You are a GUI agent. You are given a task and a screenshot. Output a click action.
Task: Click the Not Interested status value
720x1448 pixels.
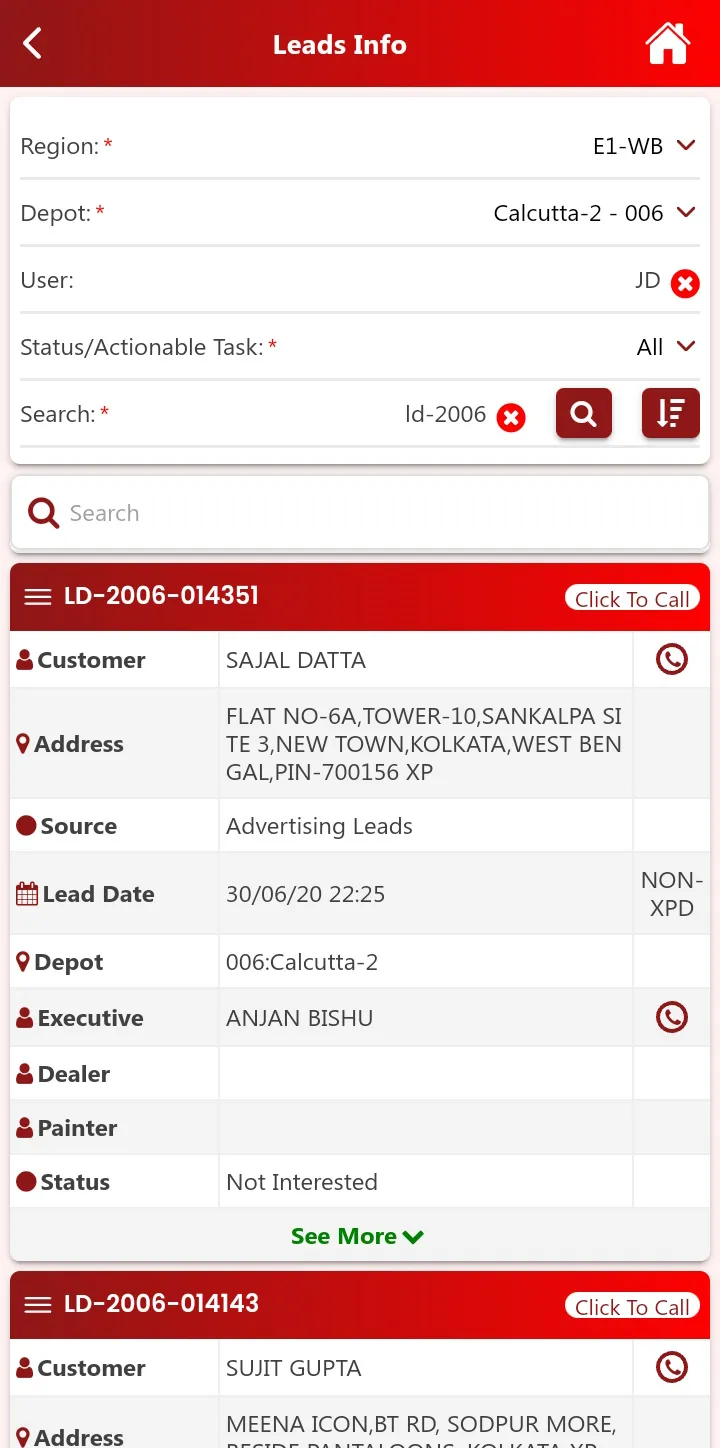pos(302,1182)
